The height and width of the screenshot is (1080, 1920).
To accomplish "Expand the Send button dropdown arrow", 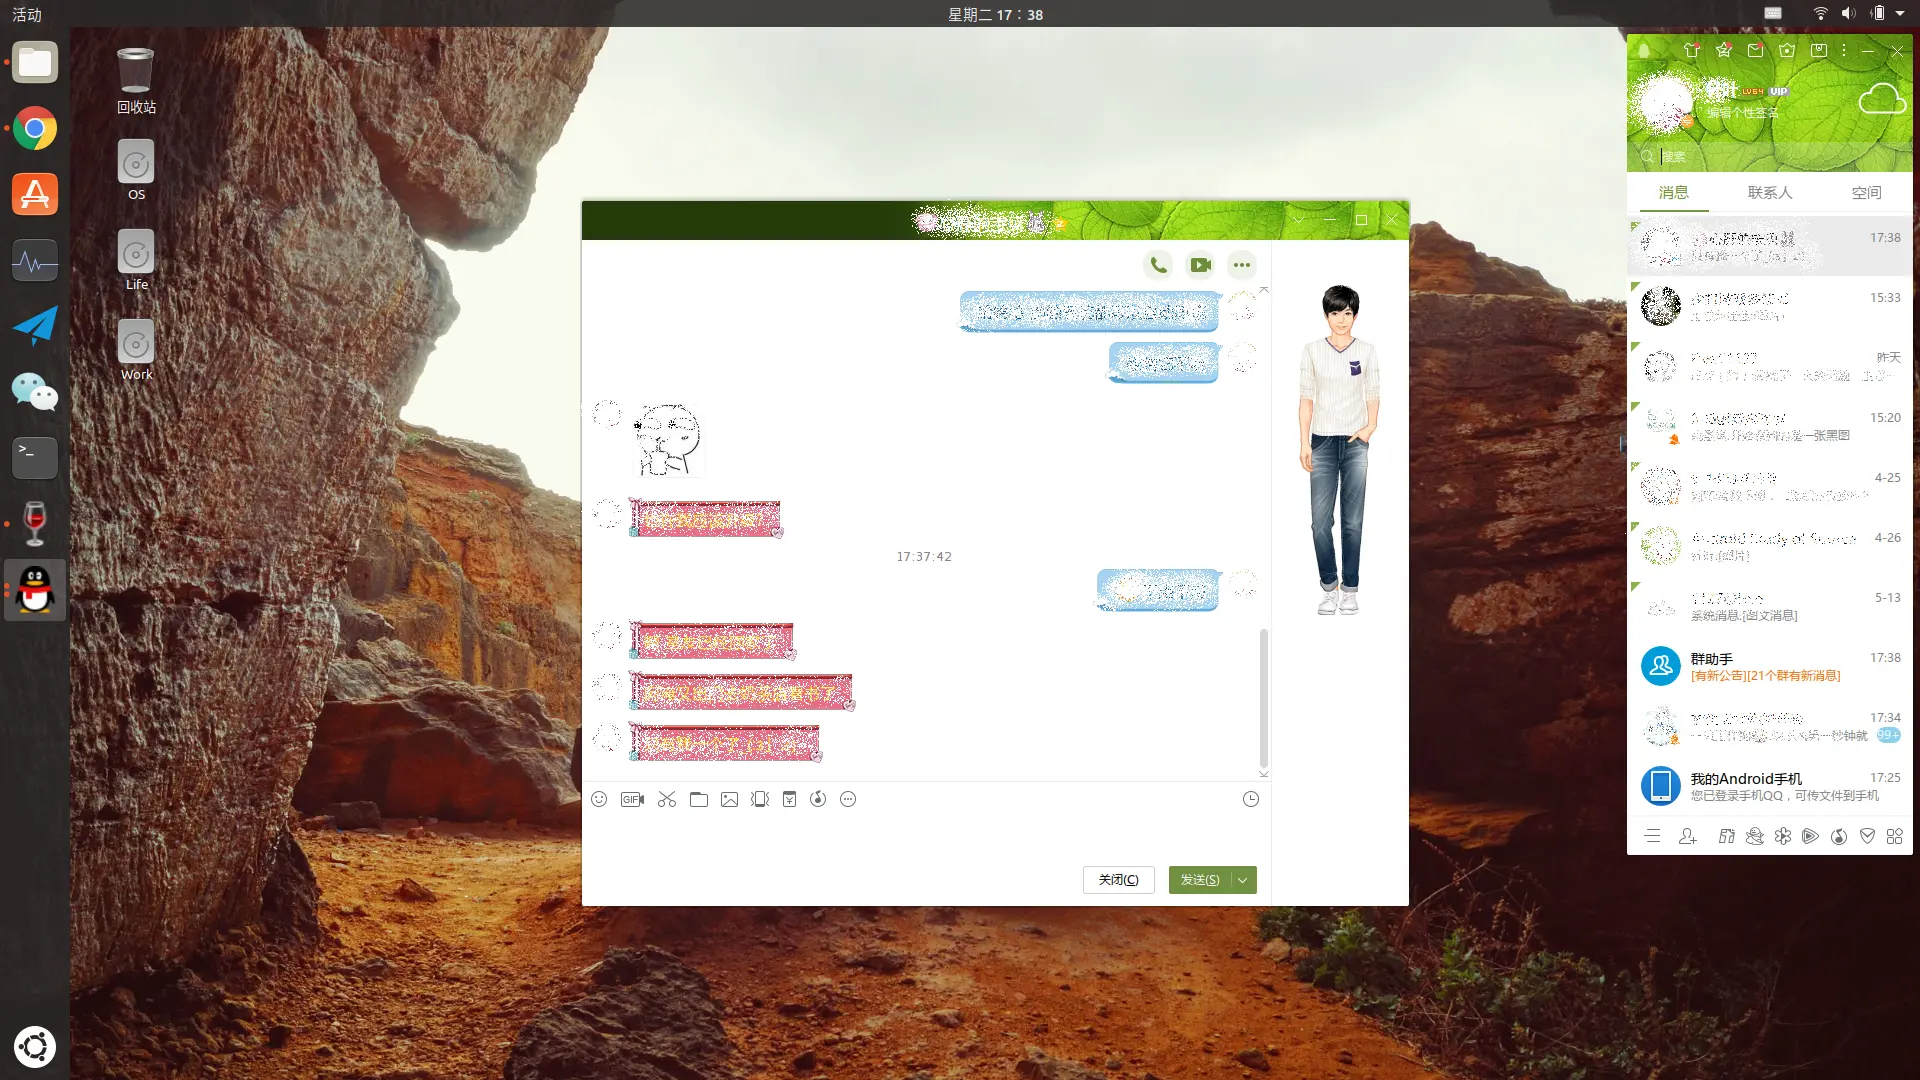I will (x=1243, y=880).
